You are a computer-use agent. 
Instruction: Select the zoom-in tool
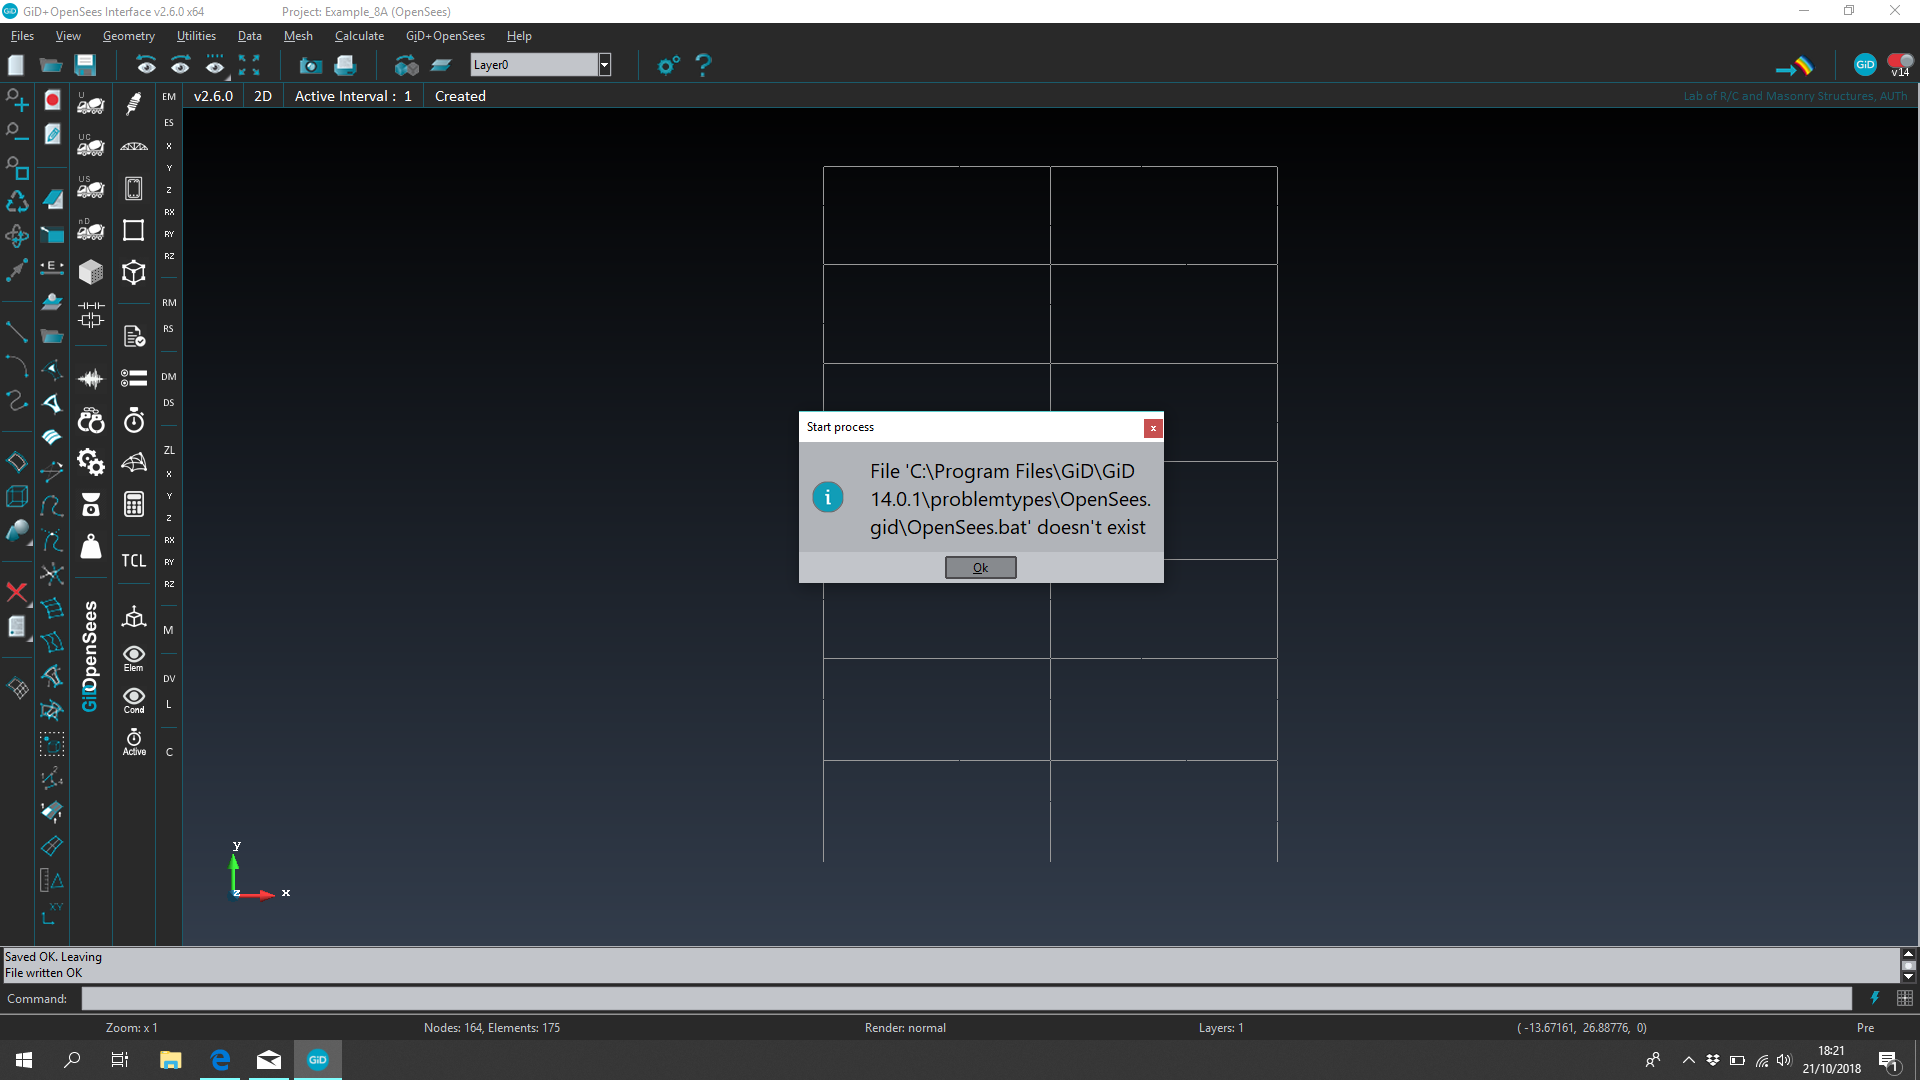(x=16, y=99)
